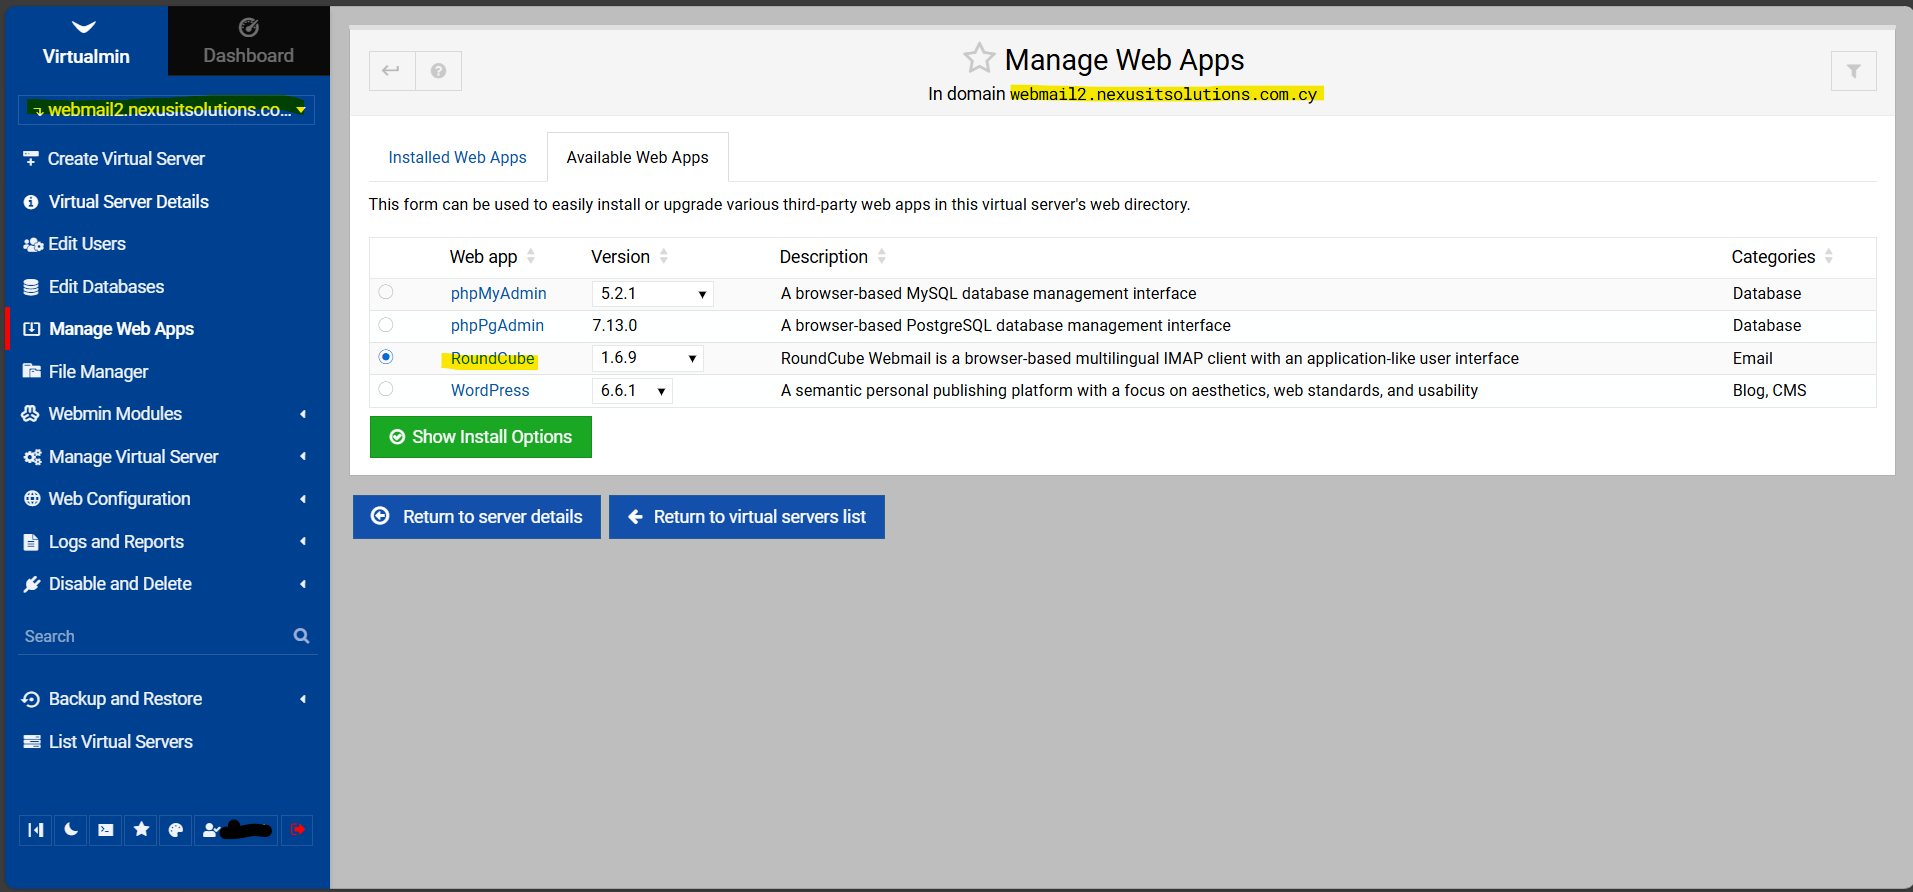
Task: Click Return to virtual servers list
Action: pos(747,517)
